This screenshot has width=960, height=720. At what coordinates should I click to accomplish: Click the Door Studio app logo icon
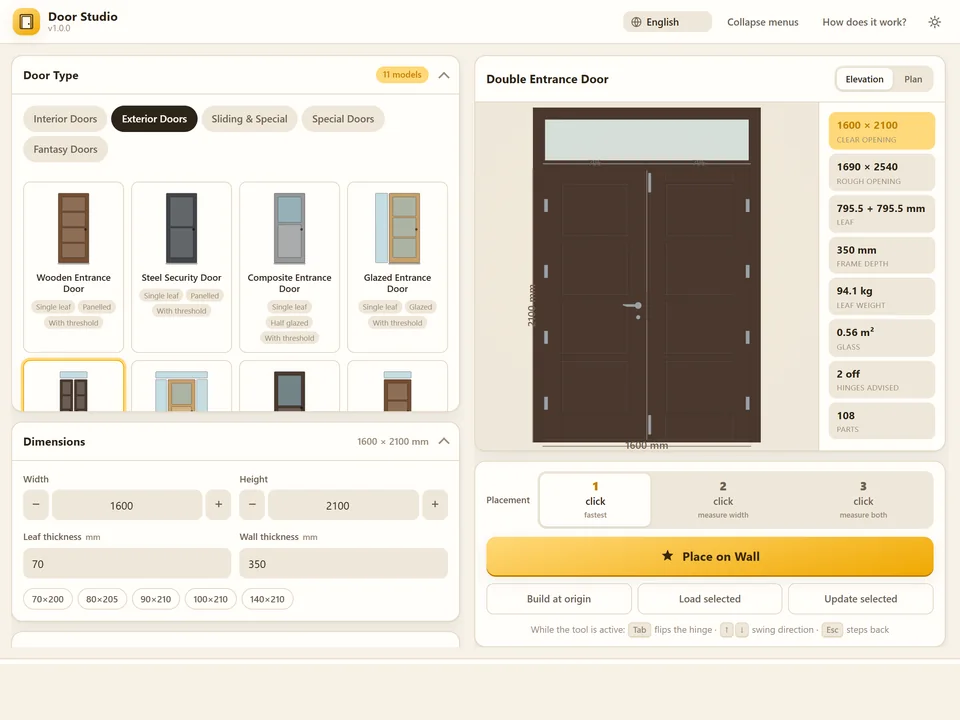[26, 22]
